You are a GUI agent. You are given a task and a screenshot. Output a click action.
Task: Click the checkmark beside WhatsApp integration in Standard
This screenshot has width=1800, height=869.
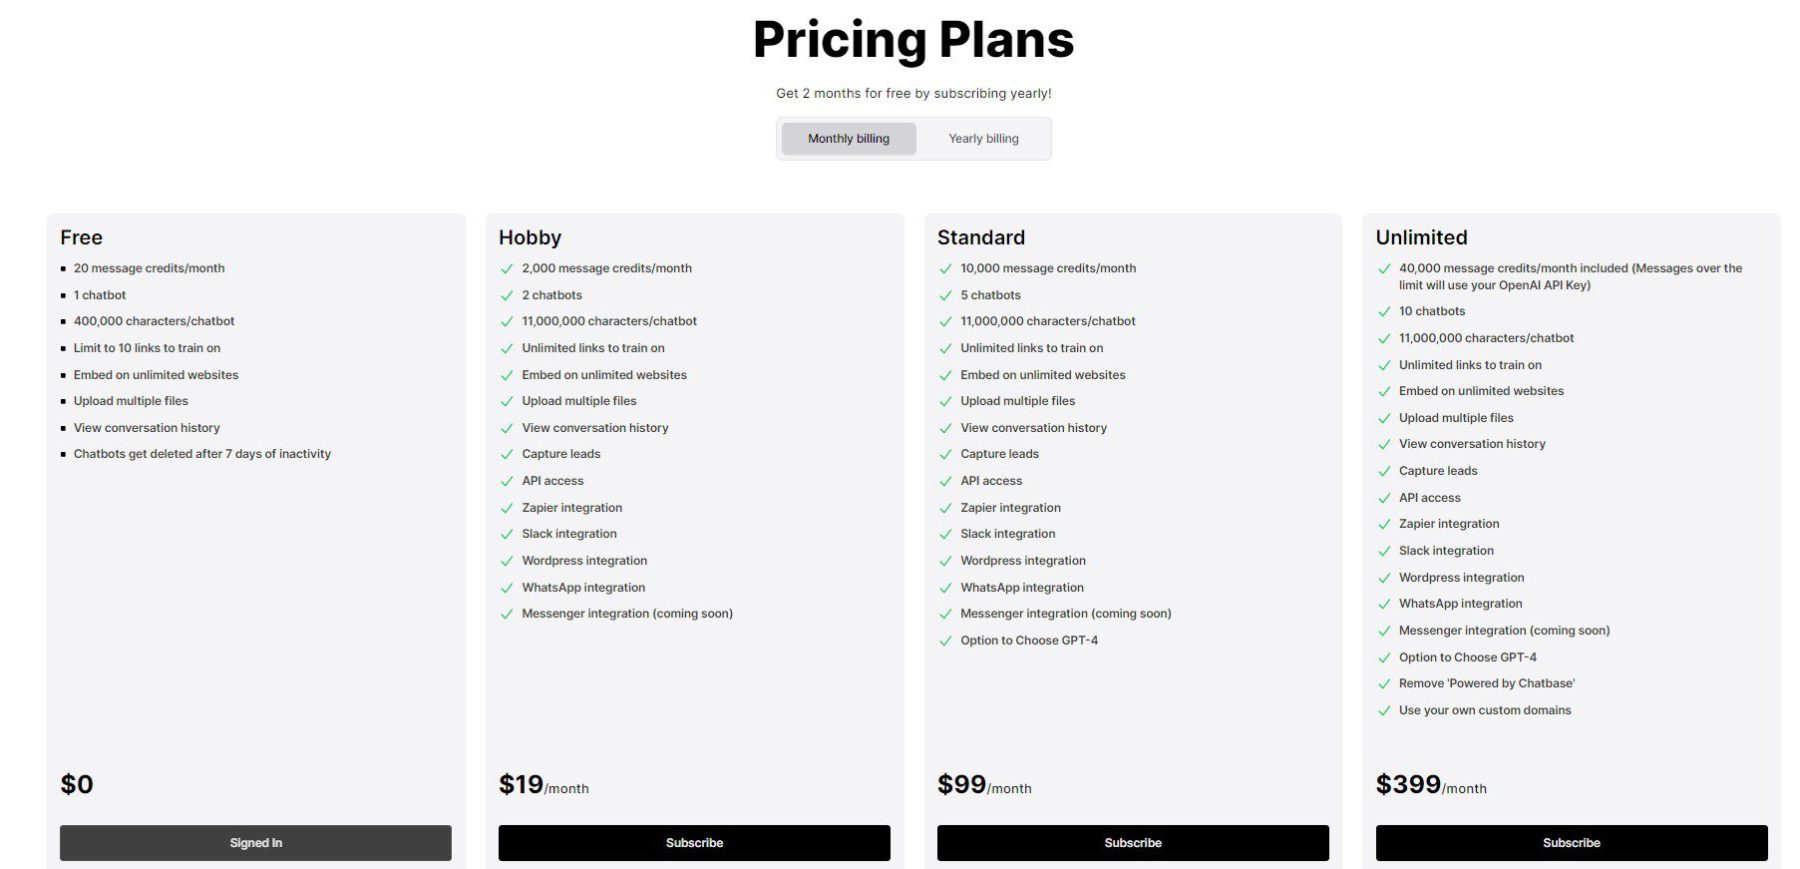(x=944, y=587)
